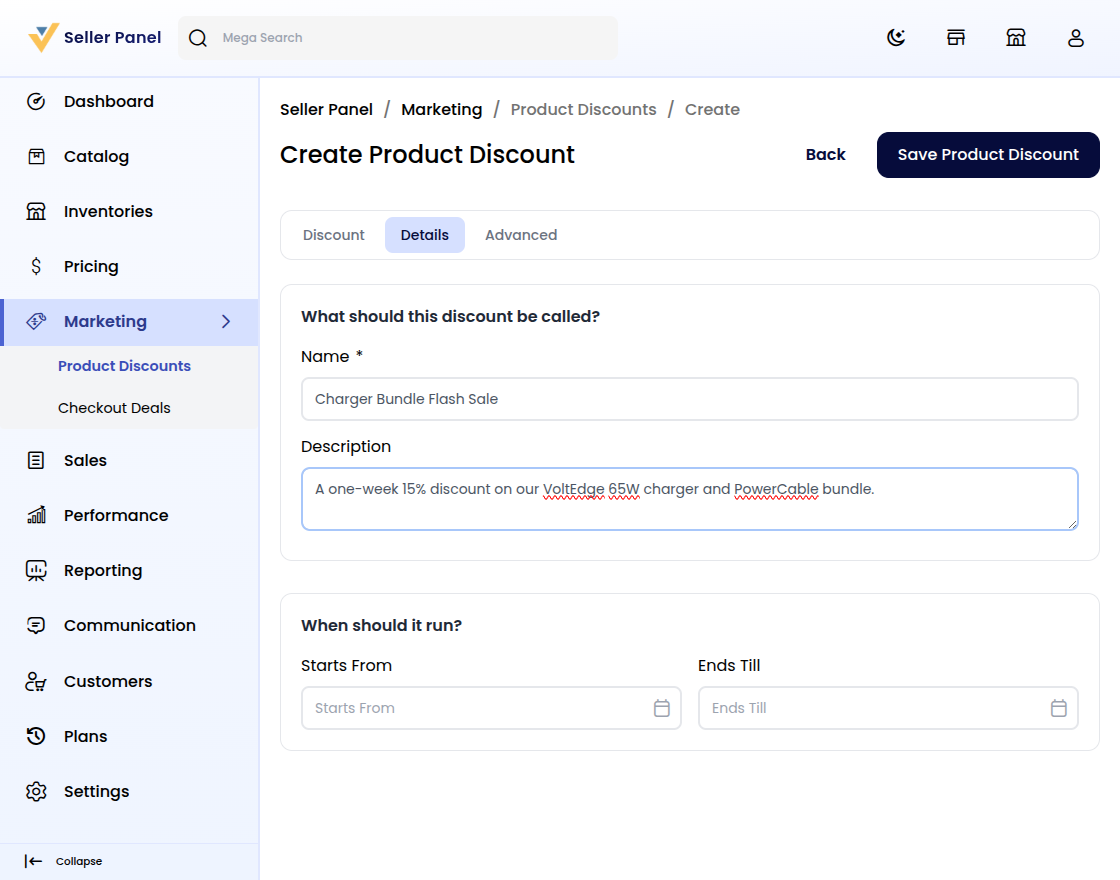Click into the Description textarea

pos(689,499)
